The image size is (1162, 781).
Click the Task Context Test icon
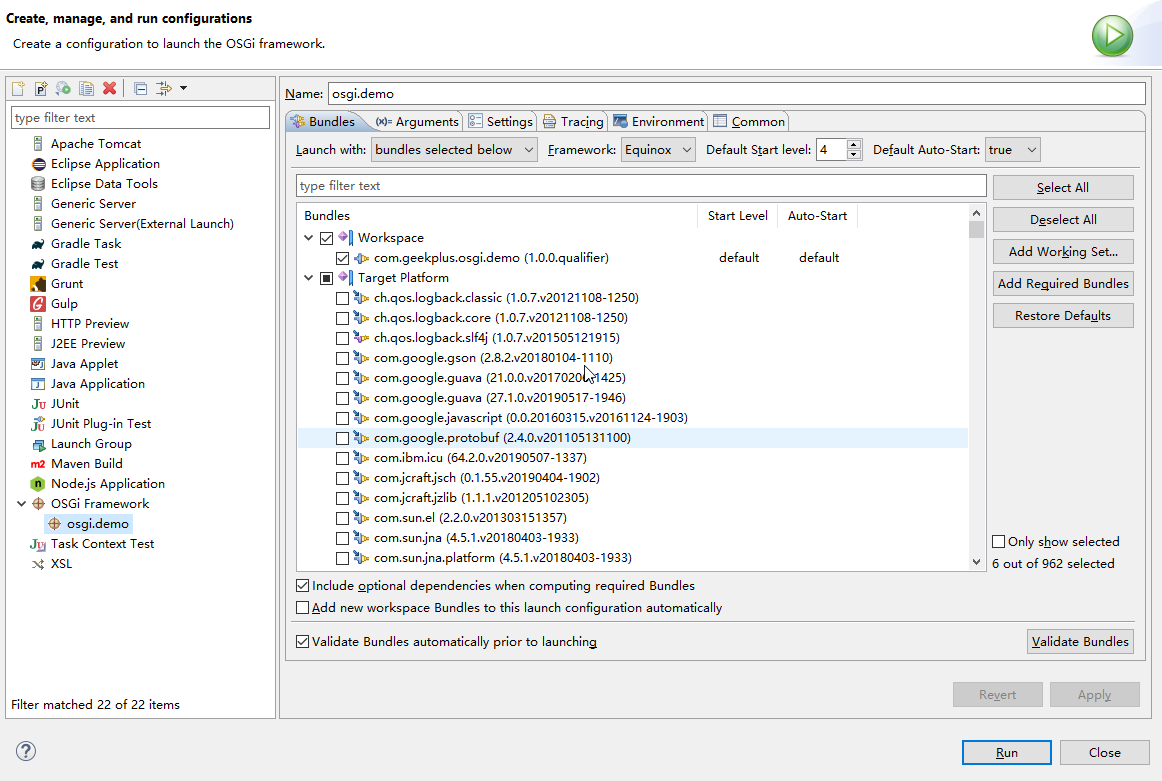[x=38, y=544]
